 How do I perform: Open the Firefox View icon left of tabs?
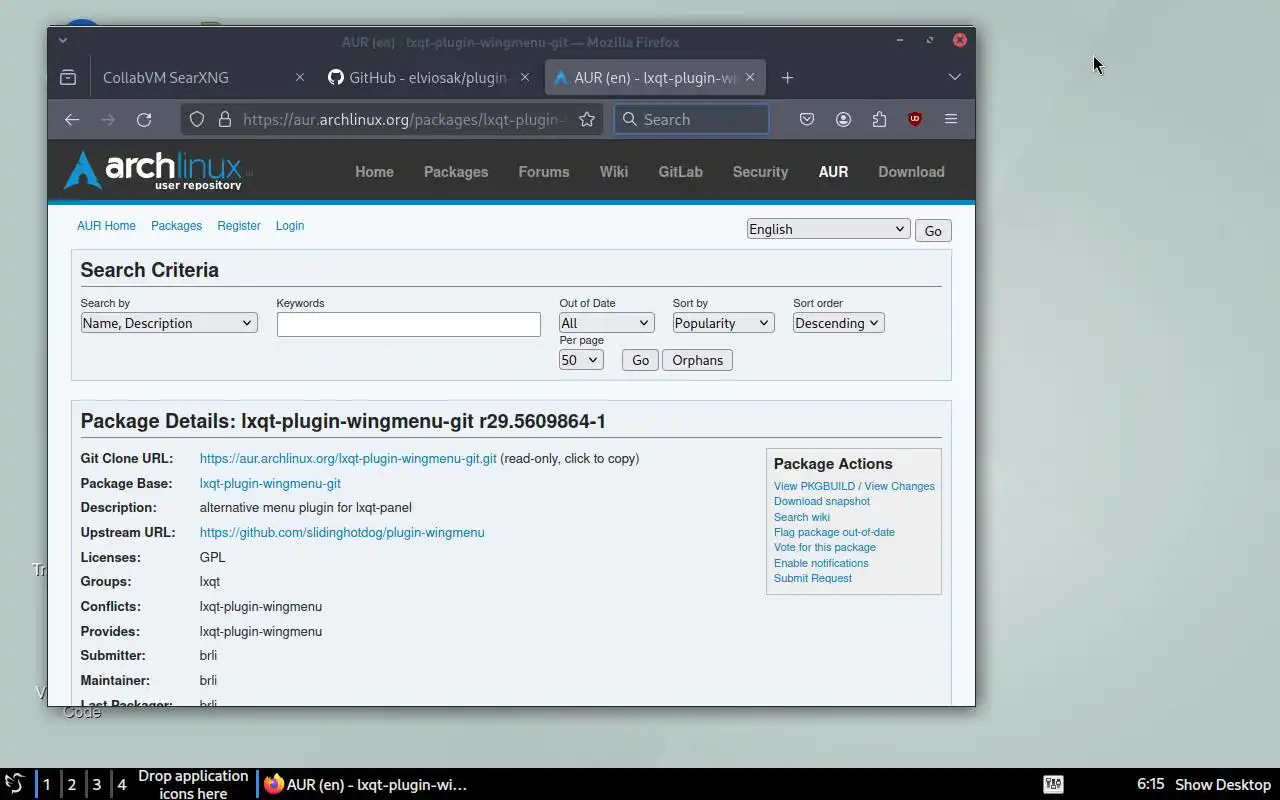pos(68,77)
